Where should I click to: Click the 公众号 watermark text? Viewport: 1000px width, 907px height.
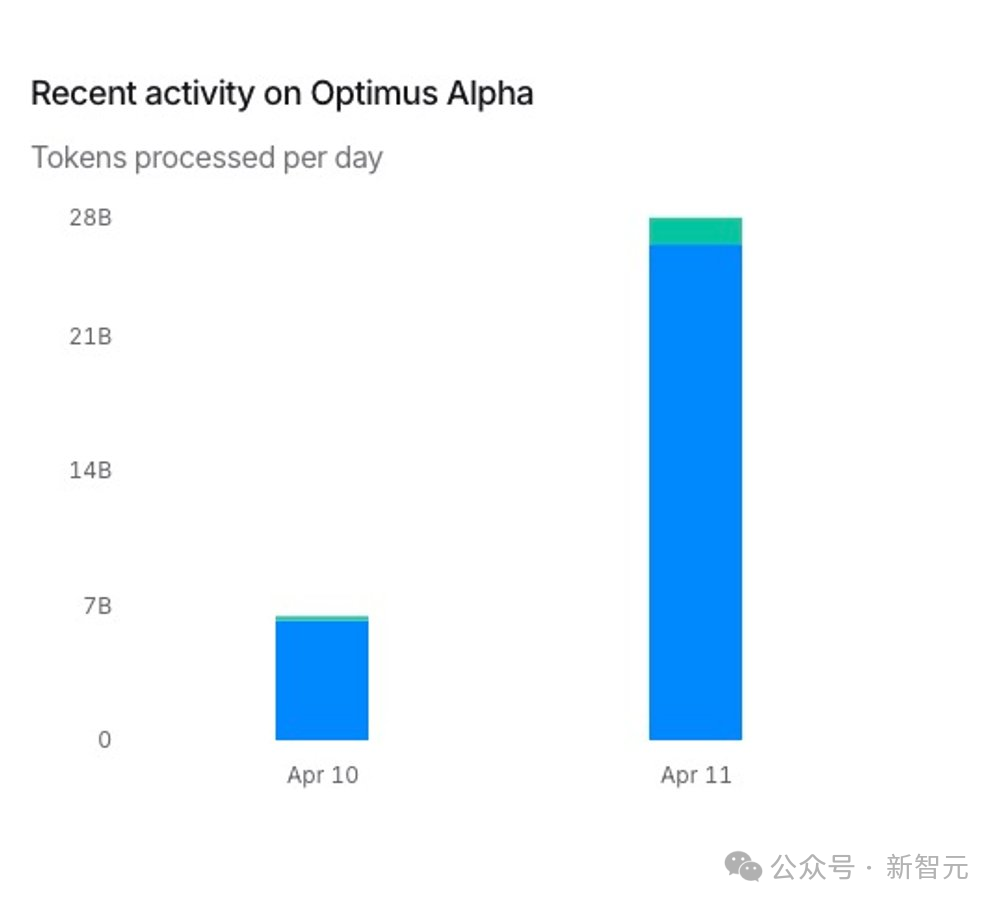(812, 867)
